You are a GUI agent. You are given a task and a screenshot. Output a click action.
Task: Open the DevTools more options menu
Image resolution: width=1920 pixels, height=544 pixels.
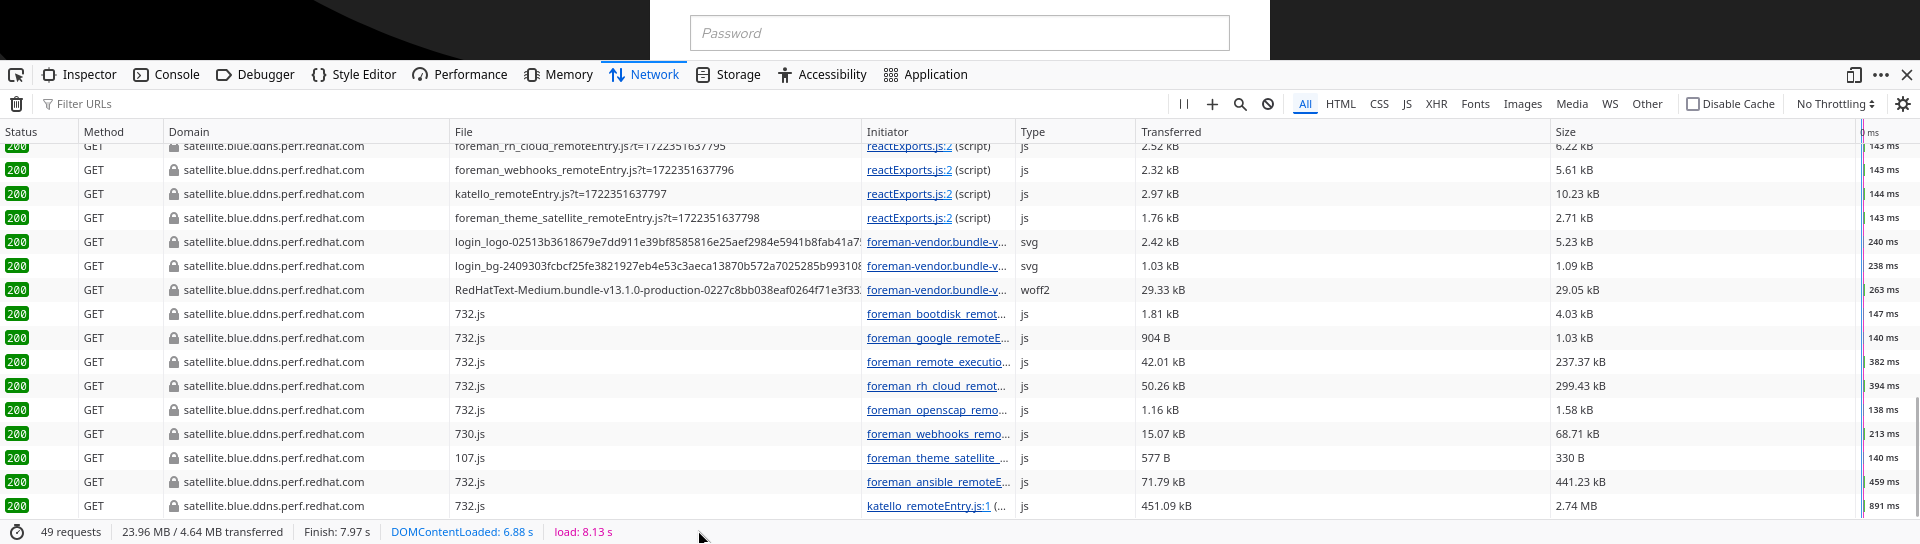pyautogui.click(x=1881, y=75)
